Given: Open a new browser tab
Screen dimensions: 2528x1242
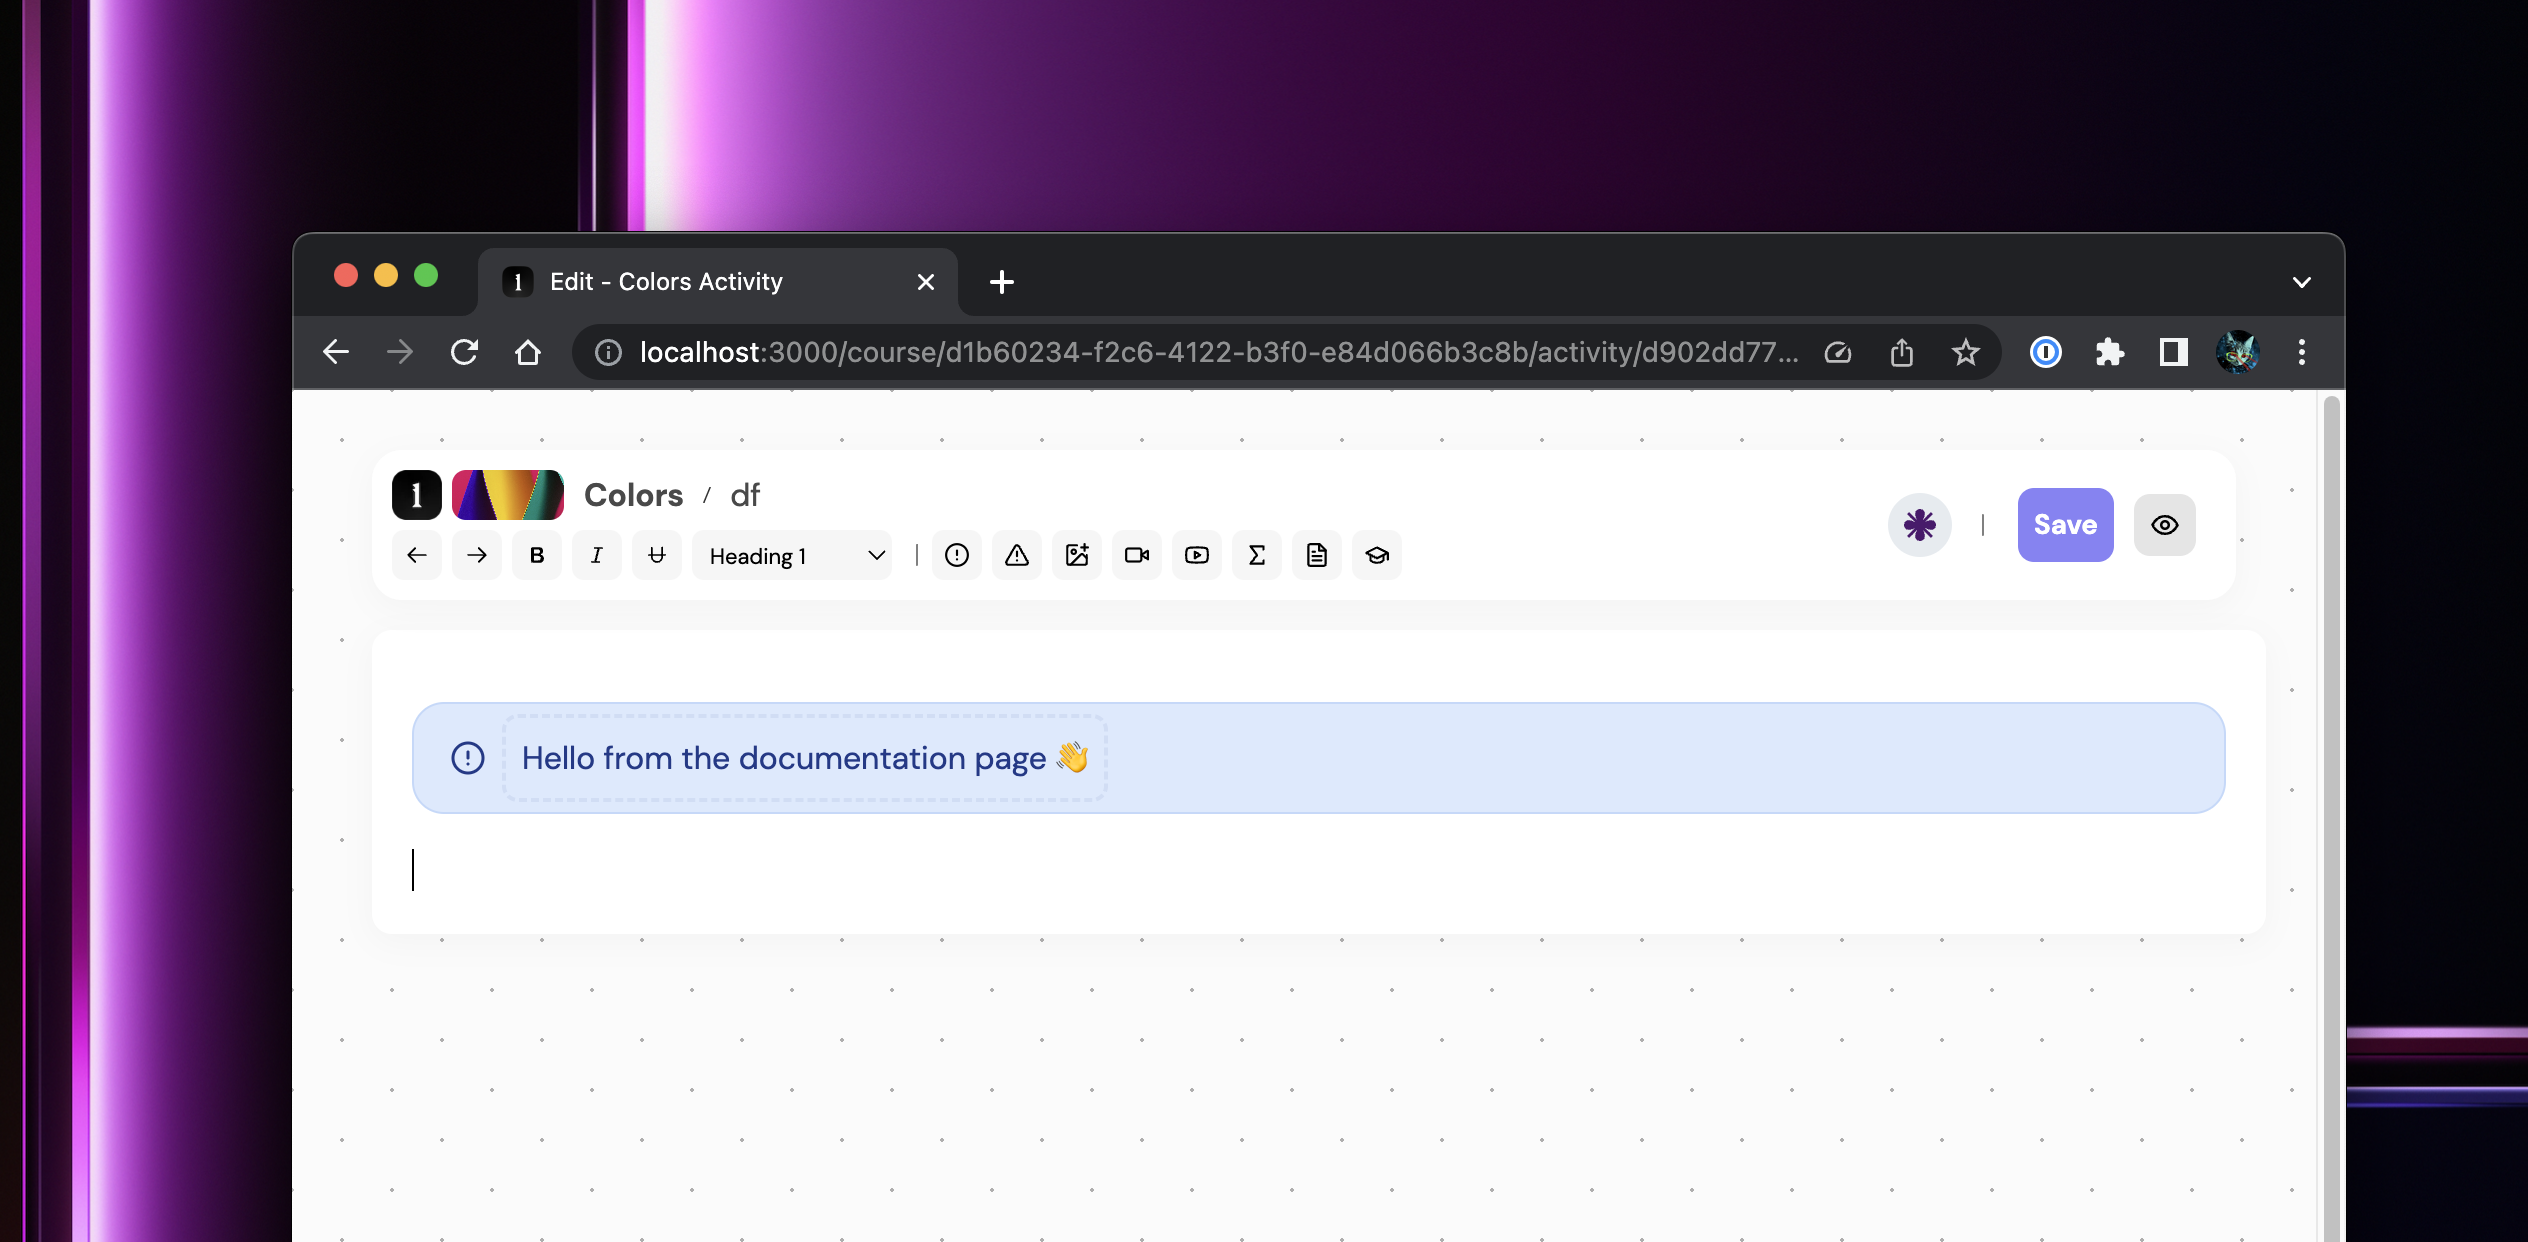Looking at the screenshot, I should [1001, 282].
